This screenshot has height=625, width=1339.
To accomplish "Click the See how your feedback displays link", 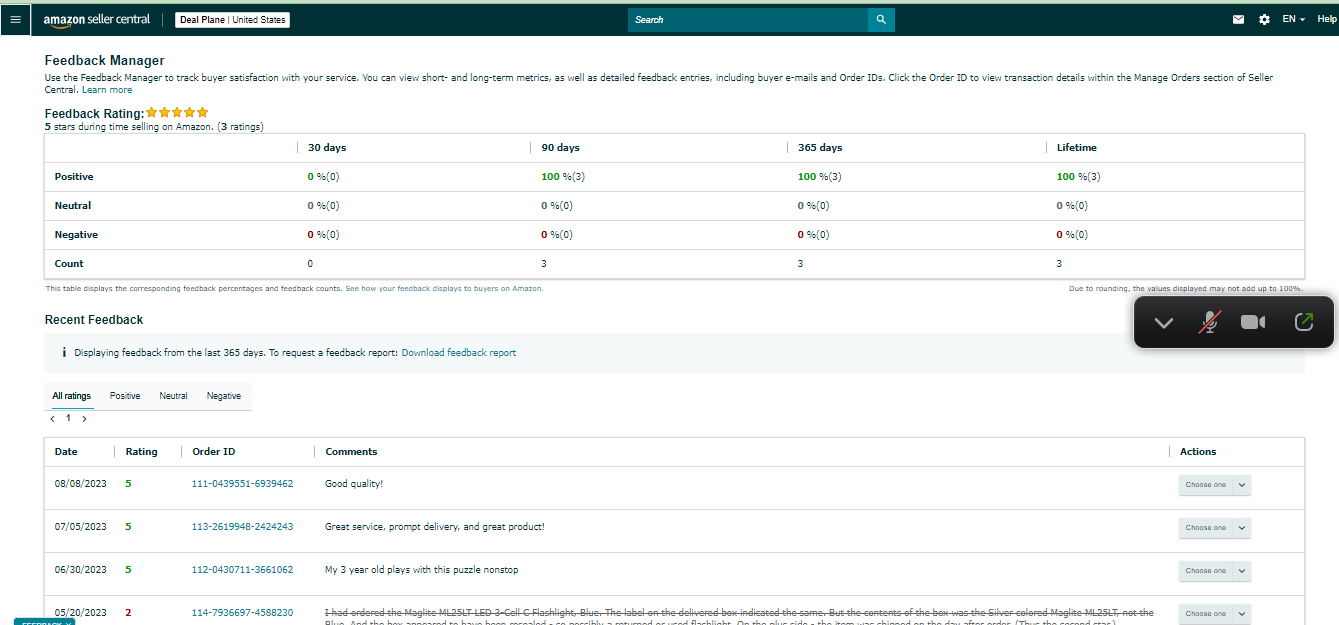I will pyautogui.click(x=444, y=288).
